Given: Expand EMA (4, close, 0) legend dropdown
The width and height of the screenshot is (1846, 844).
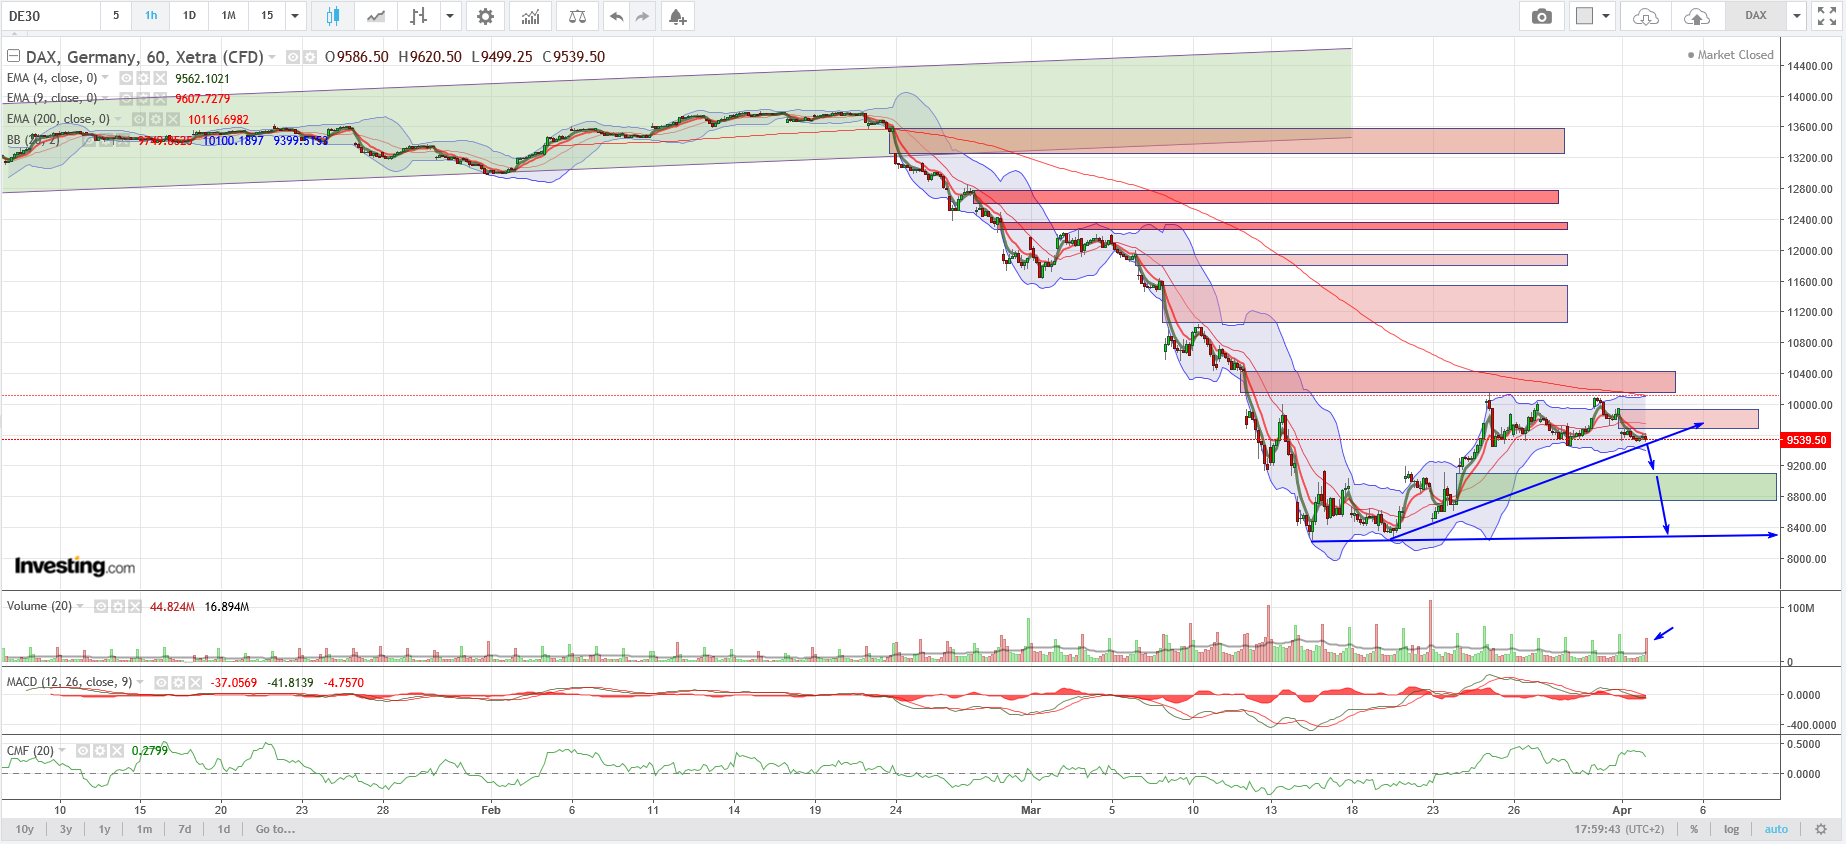Looking at the screenshot, I should (105, 78).
